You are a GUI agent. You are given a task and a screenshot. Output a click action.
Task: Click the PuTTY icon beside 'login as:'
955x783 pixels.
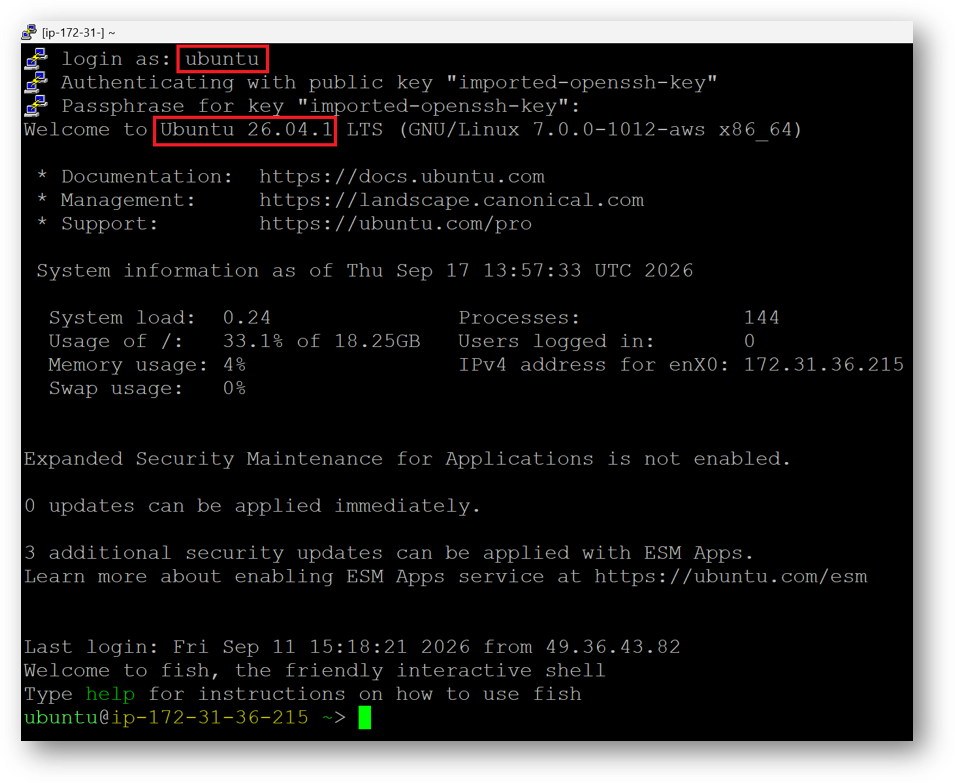pos(36,59)
